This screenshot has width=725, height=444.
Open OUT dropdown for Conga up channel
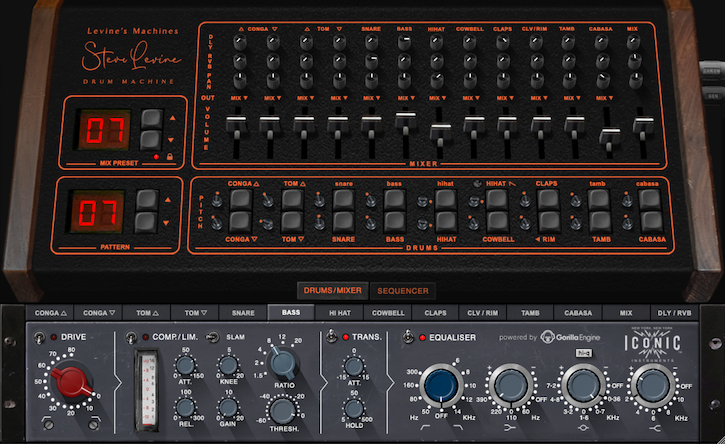click(239, 98)
